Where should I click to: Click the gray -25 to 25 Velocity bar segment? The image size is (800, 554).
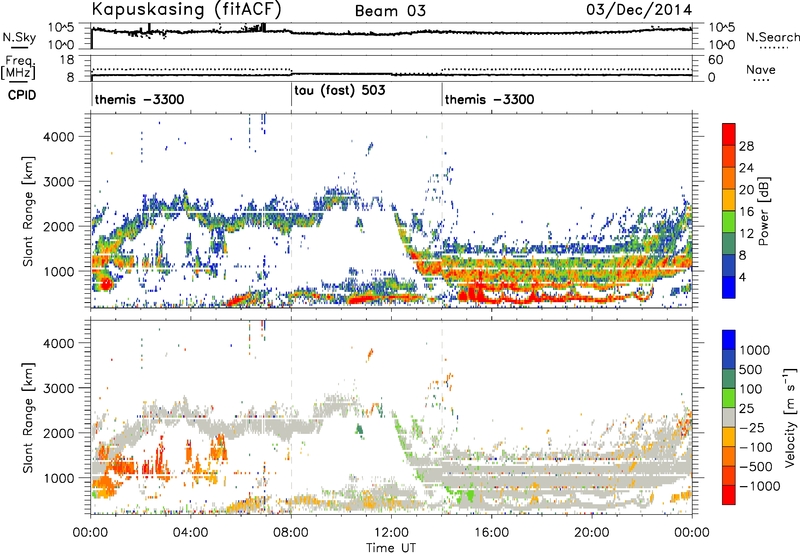coord(729,417)
